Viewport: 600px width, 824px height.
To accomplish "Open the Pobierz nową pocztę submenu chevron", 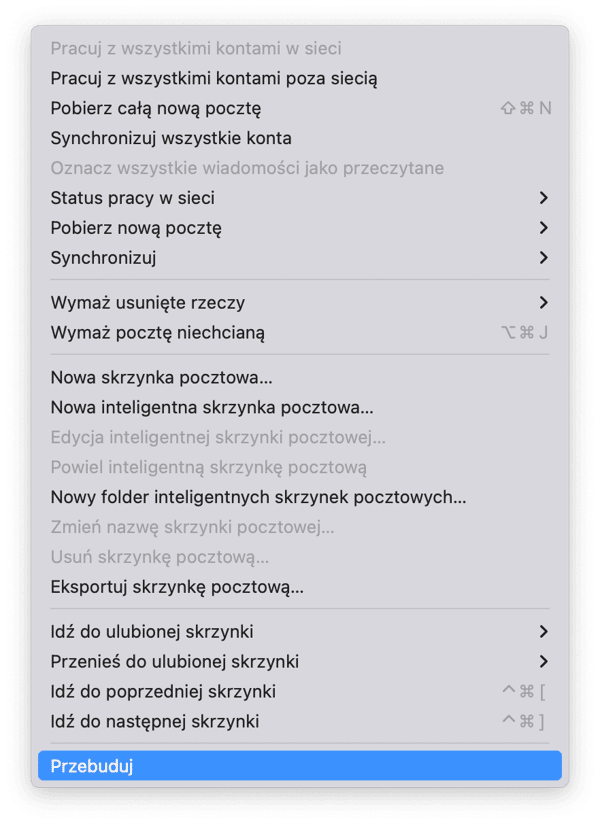I will 544,228.
